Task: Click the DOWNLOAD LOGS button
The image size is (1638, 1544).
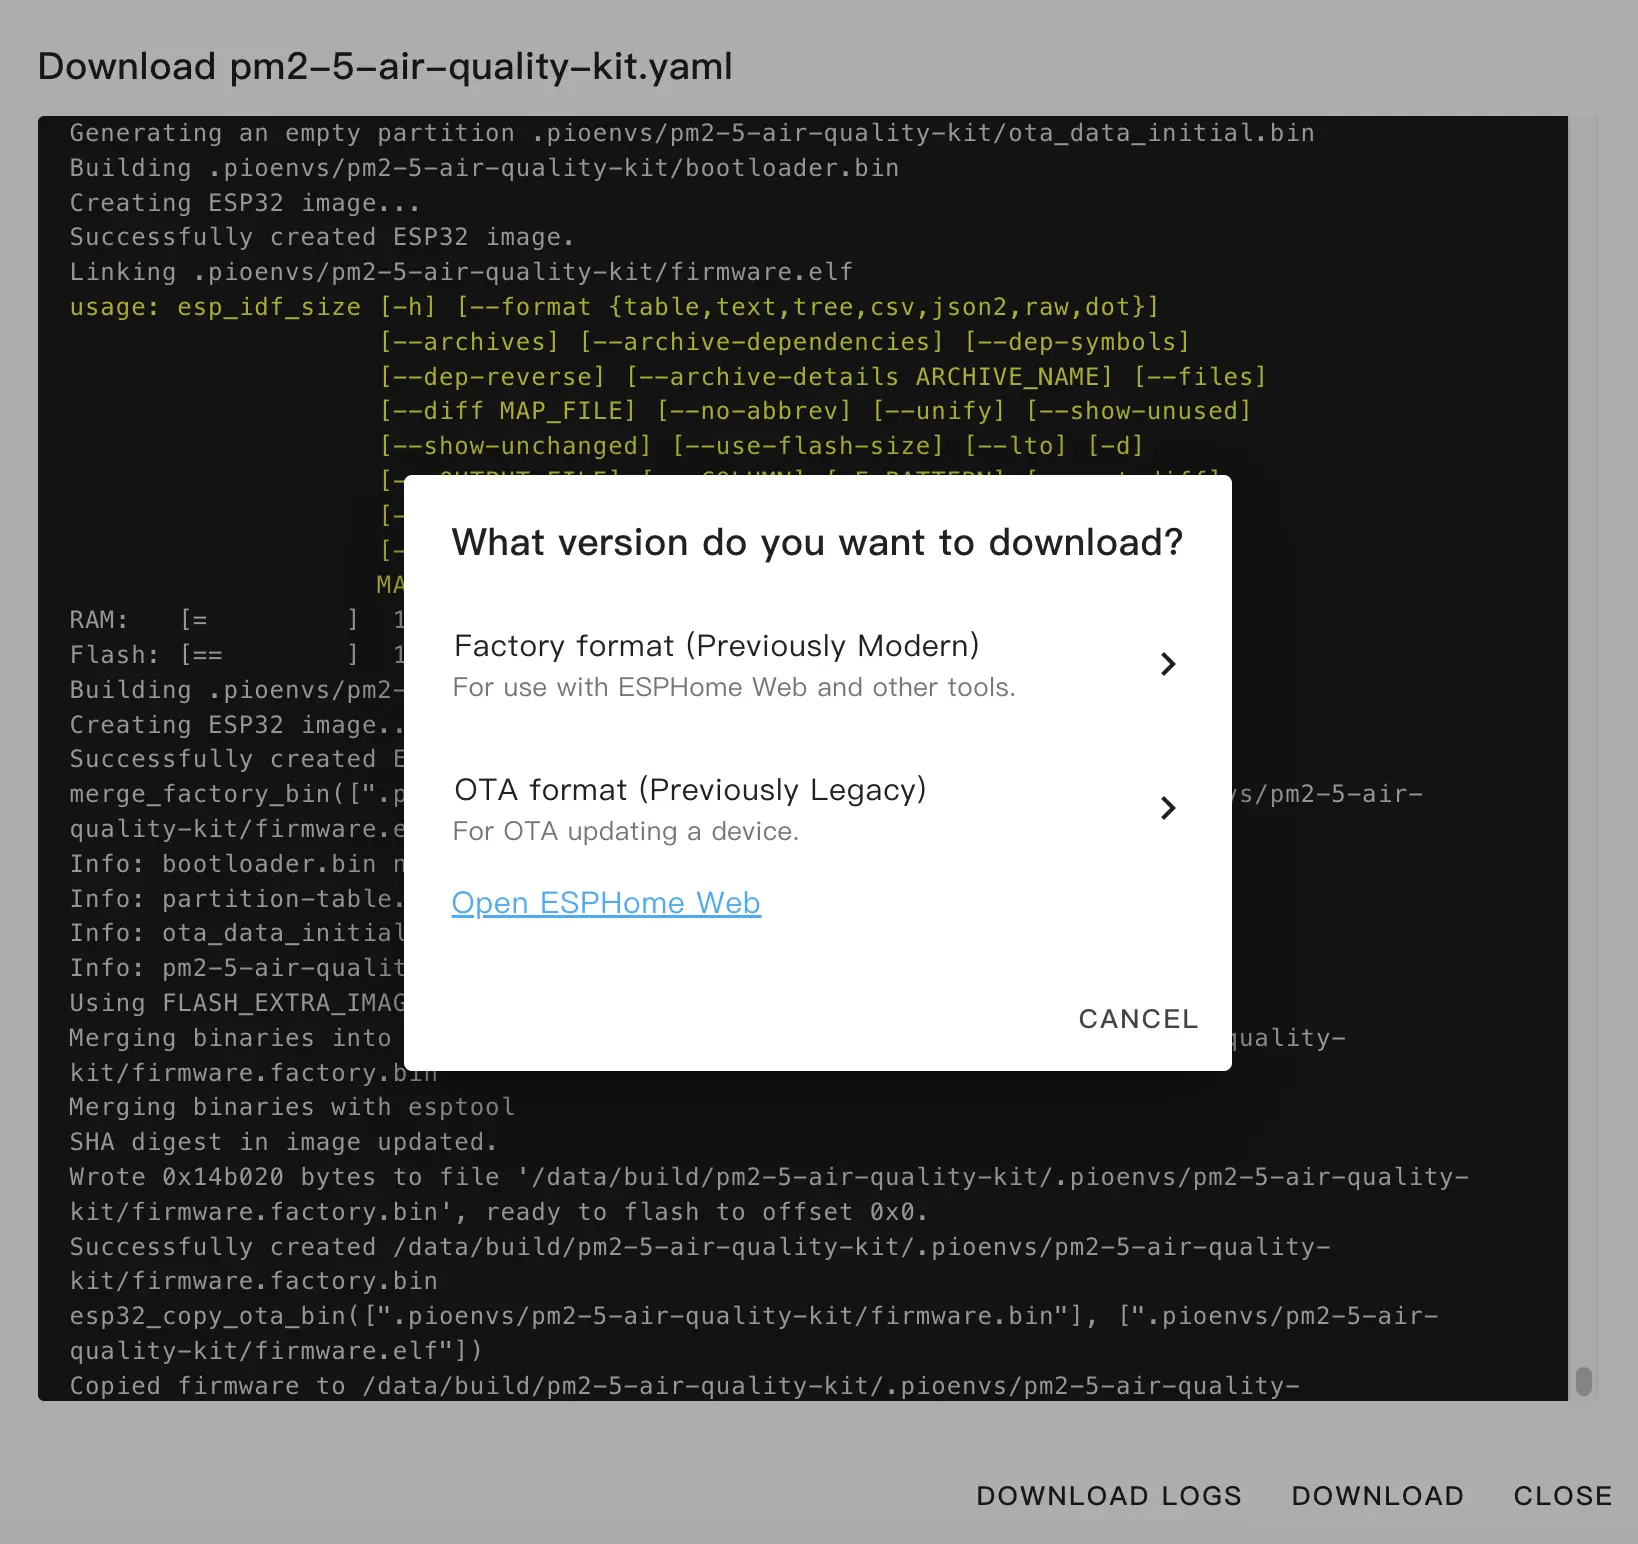Action: tap(1109, 1496)
